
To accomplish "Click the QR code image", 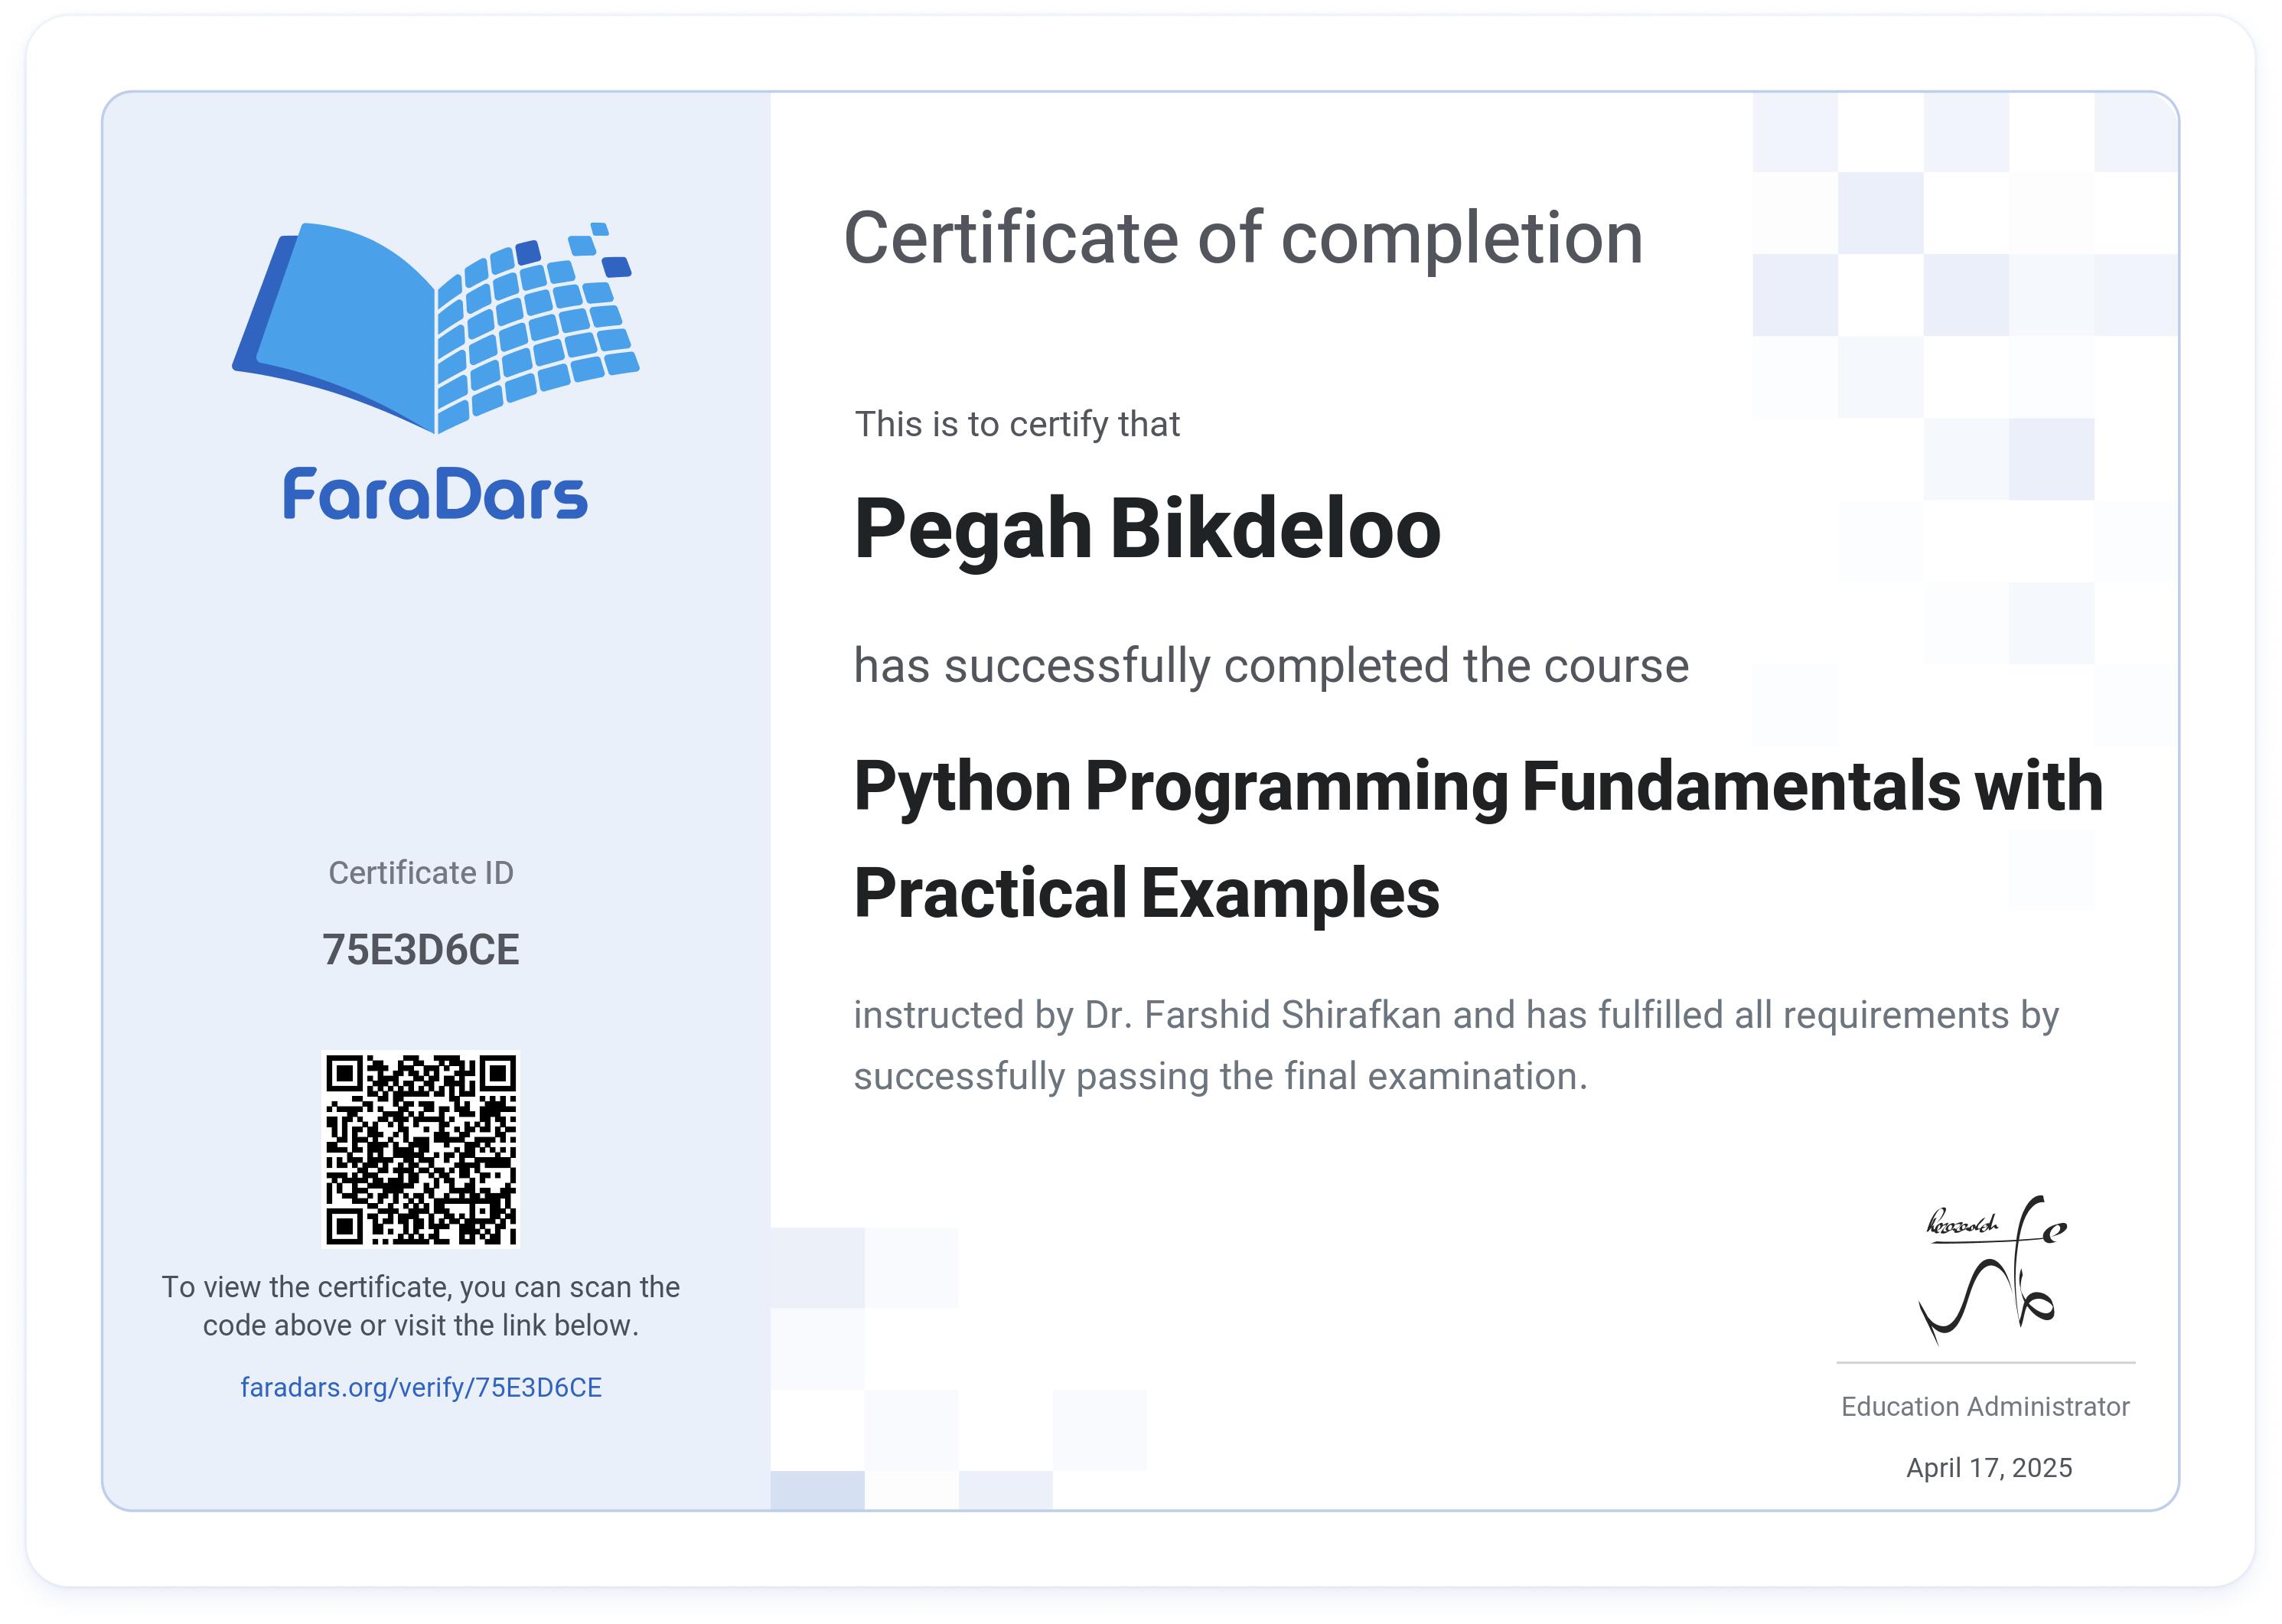I will pos(421,1150).
